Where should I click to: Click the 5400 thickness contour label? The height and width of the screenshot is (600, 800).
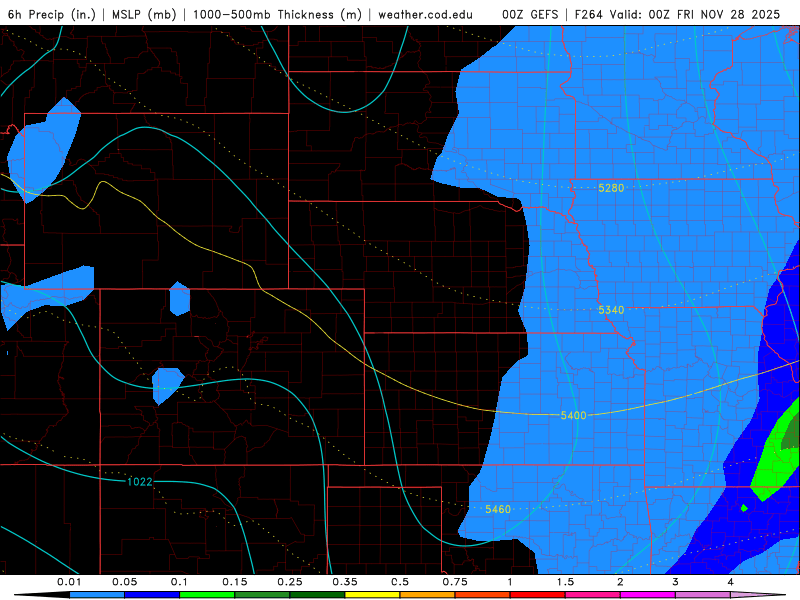pos(573,415)
